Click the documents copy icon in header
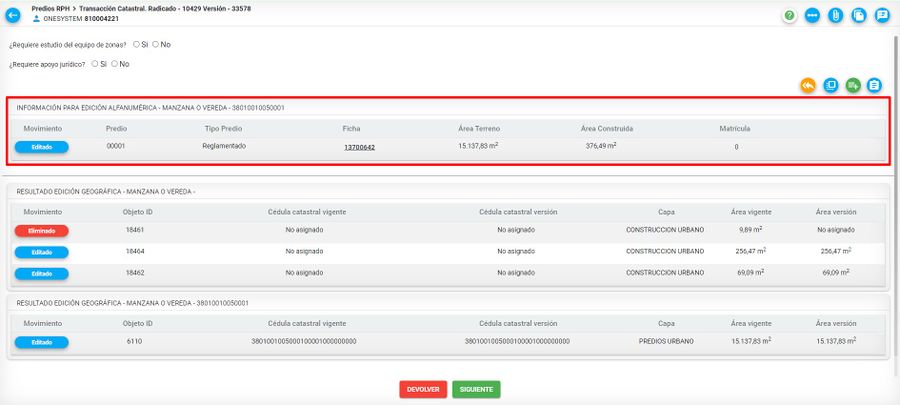This screenshot has height=405, width=900. tap(858, 15)
